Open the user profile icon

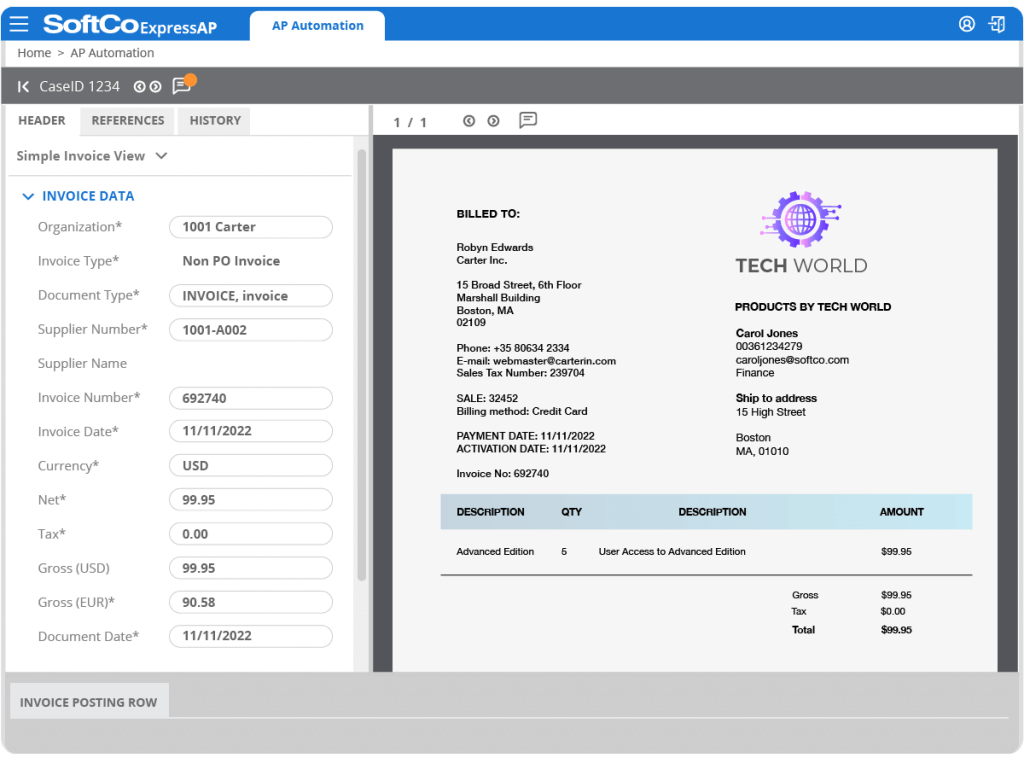967,24
